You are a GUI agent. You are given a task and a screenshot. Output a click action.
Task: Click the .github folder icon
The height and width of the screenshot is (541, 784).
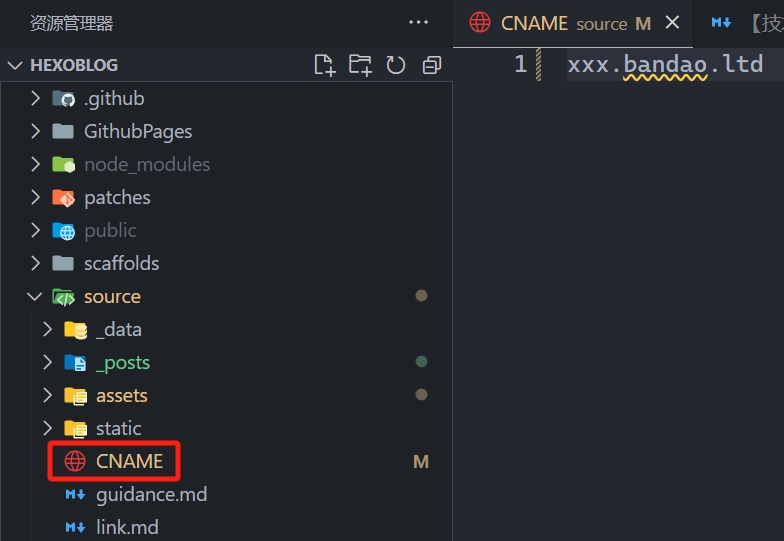63,98
